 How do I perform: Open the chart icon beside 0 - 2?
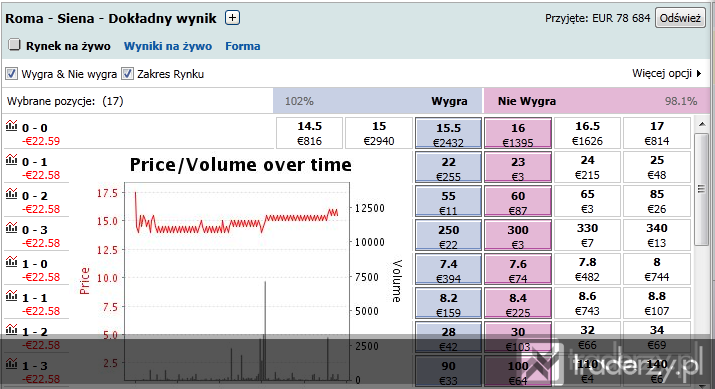tap(11, 193)
